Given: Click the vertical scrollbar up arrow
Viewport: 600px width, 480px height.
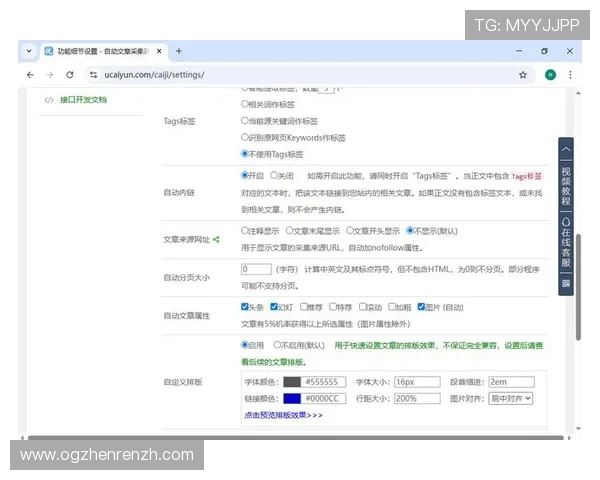Looking at the screenshot, I should coord(578,93).
